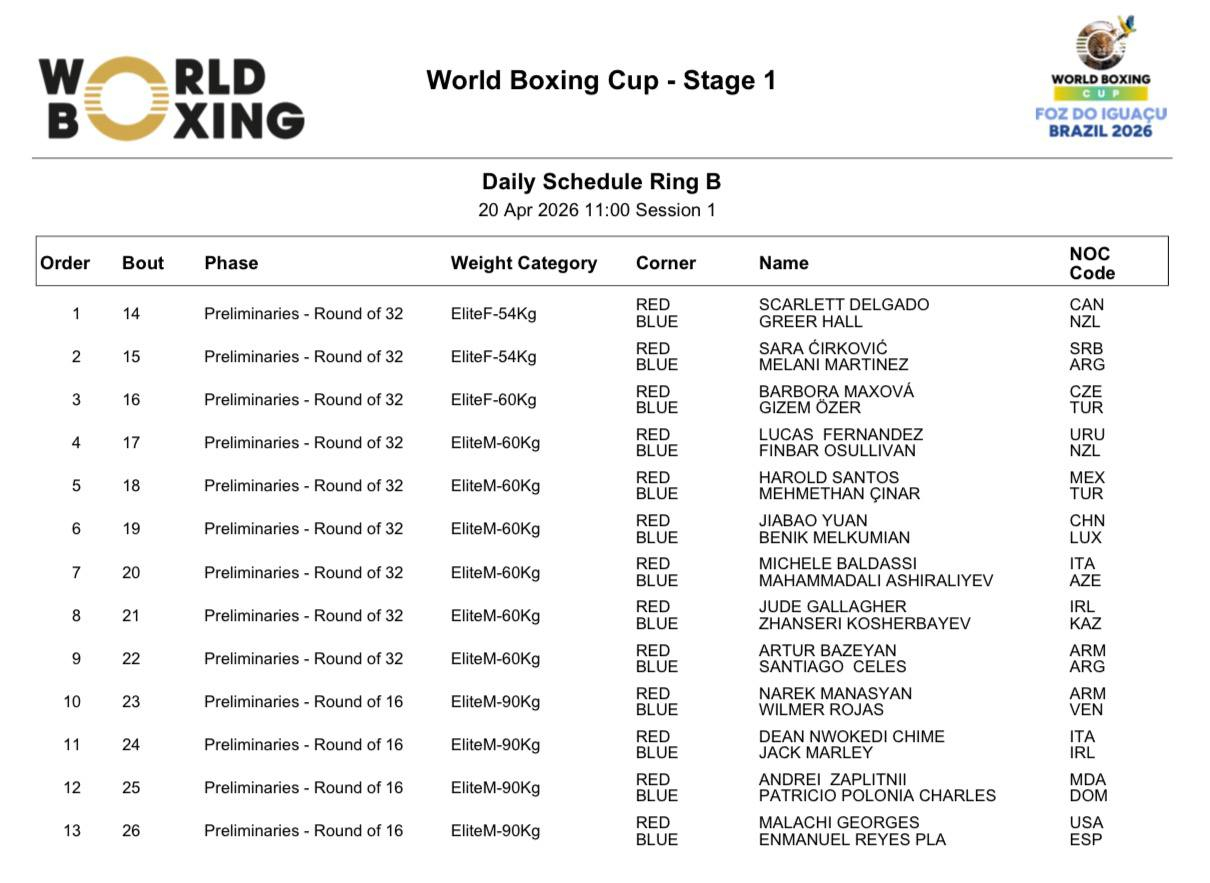Select the Weight Category column header
The image size is (1210, 883).
[523, 263]
